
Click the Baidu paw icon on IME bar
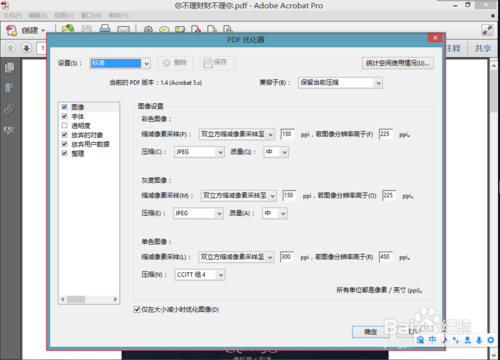[x=421, y=340]
